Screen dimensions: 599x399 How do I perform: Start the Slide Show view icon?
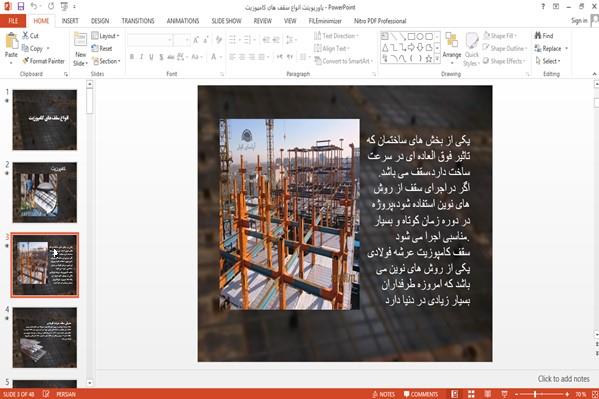(x=504, y=394)
